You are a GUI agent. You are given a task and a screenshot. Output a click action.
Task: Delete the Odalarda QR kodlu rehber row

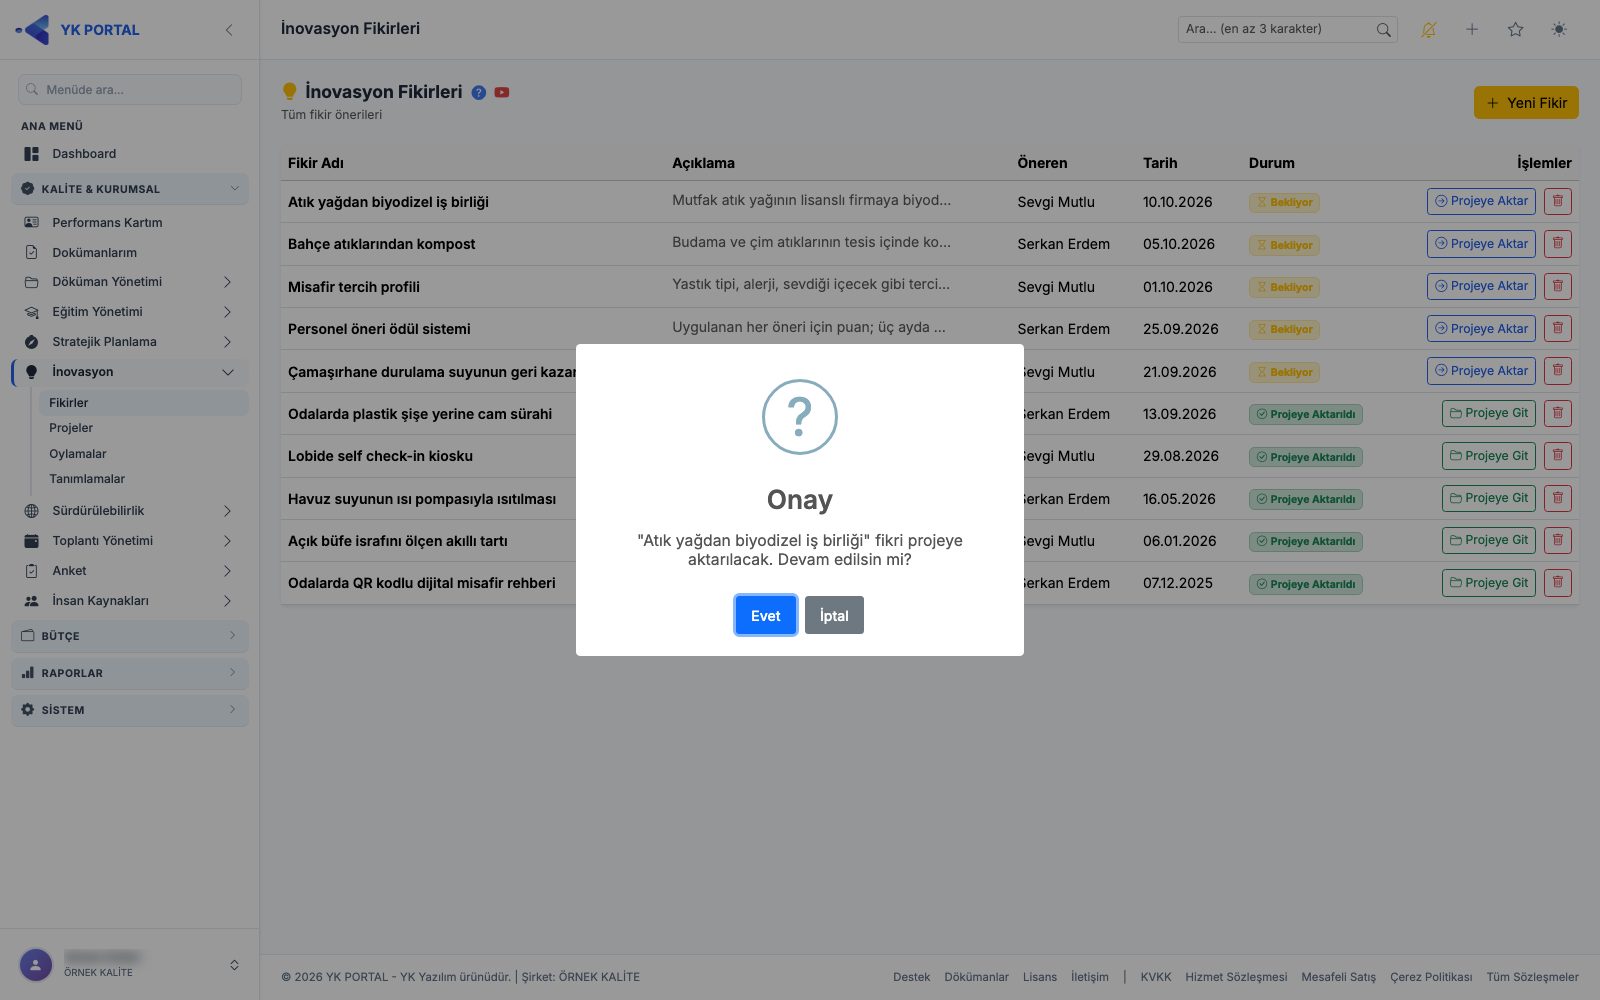1558,583
